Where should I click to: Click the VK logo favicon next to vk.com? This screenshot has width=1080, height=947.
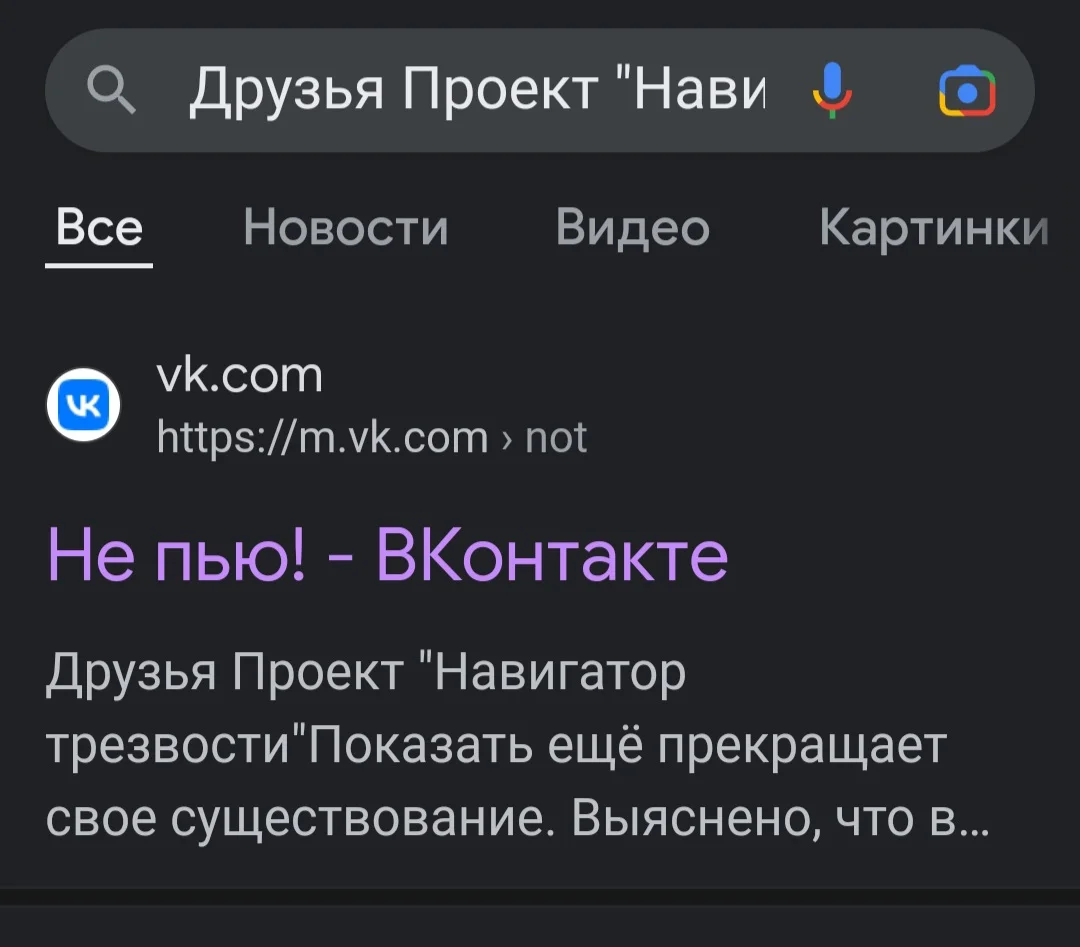click(x=84, y=404)
